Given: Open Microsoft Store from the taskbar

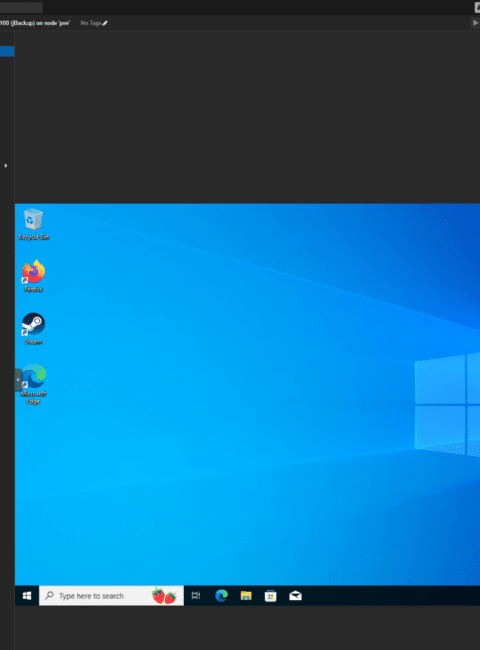Looking at the screenshot, I should coord(271,596).
